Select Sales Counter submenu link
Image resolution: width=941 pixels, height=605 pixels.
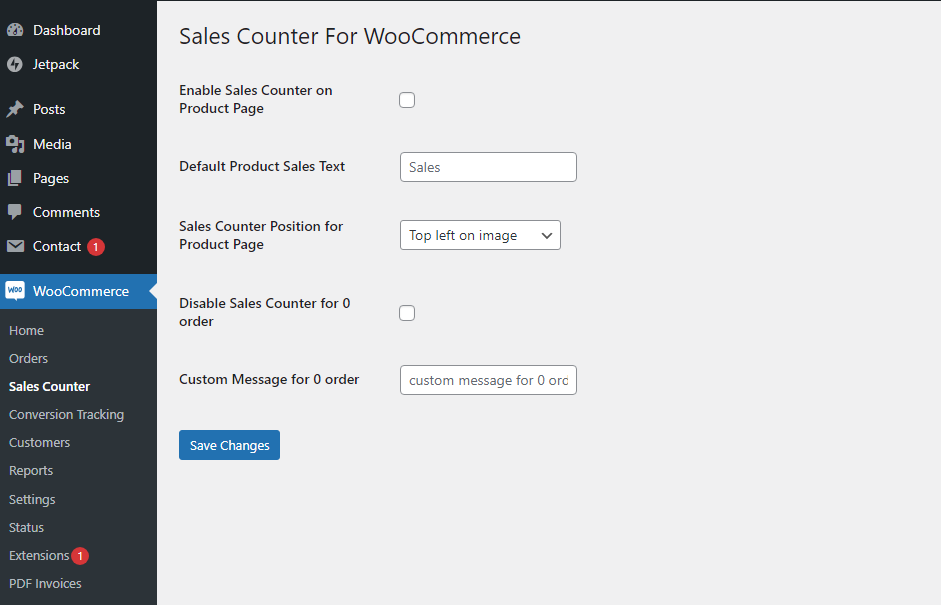click(x=49, y=387)
